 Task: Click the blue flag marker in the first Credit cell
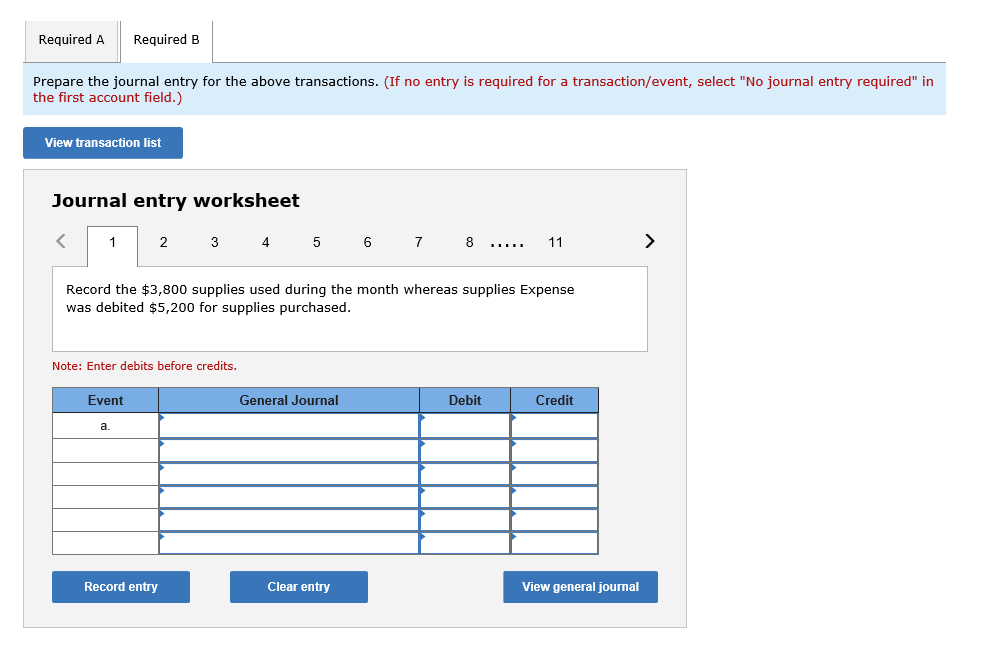coord(513,419)
